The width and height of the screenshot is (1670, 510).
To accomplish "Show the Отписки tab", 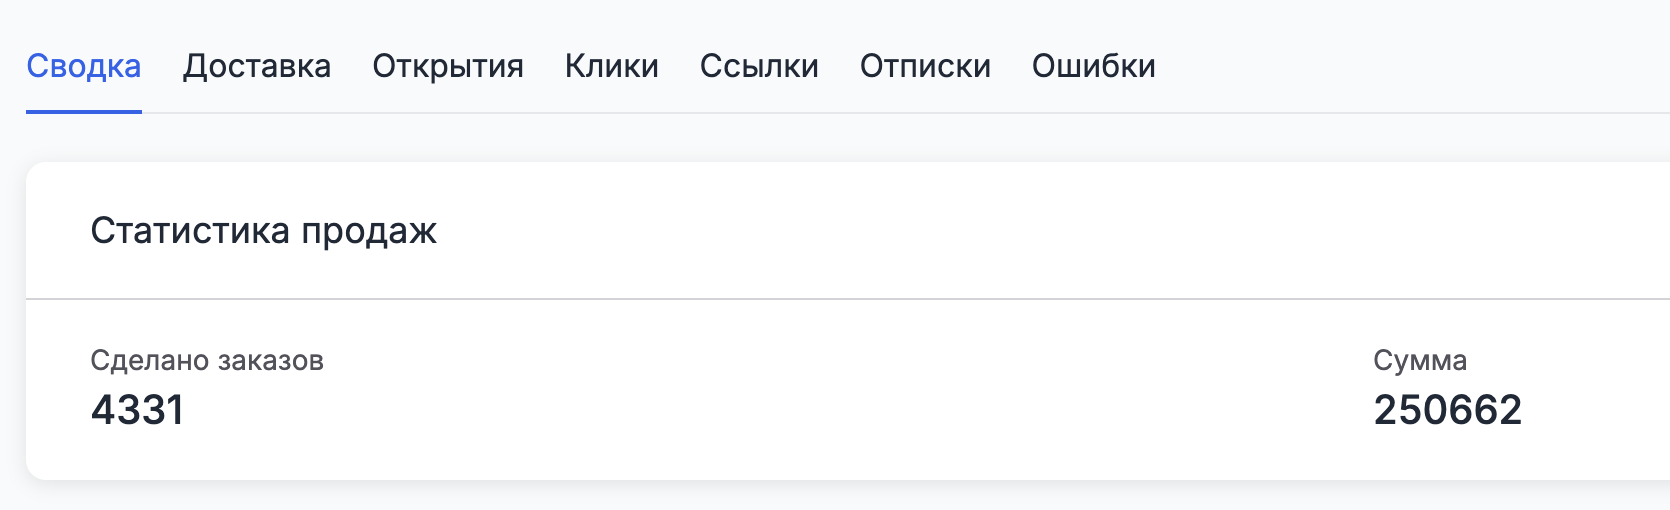I will [x=925, y=66].
